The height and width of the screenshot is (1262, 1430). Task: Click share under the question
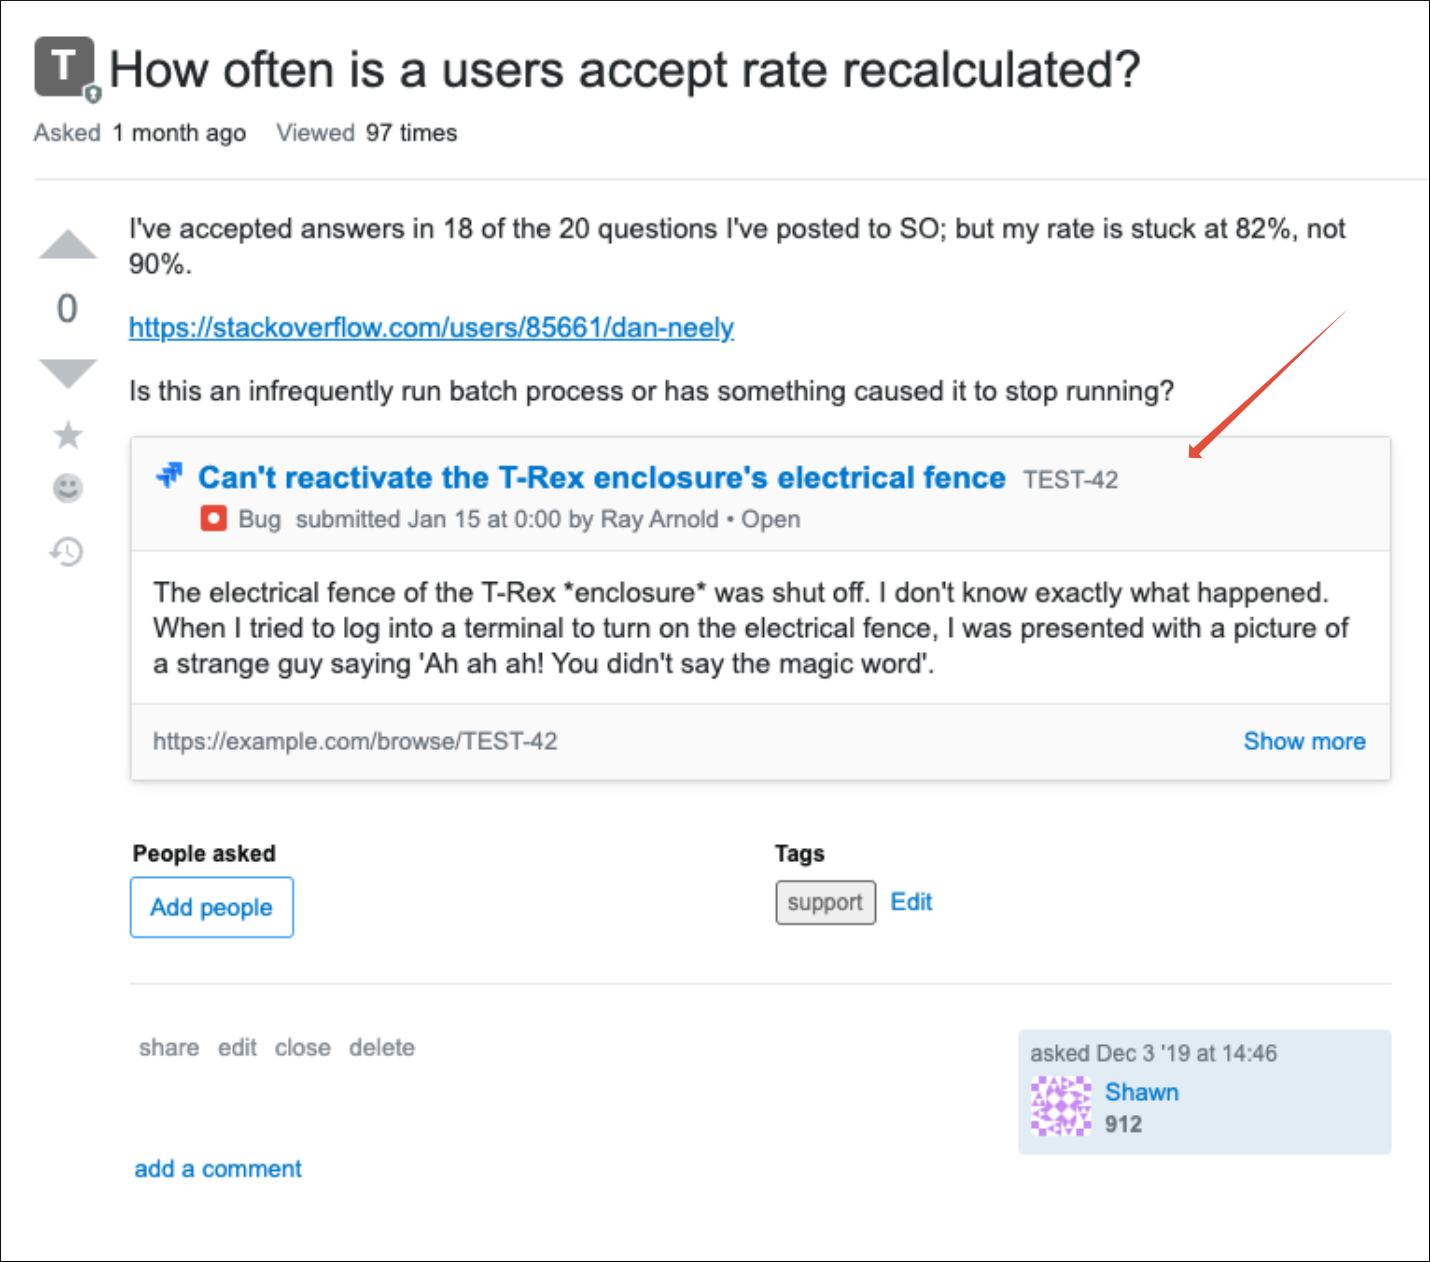pos(169,1047)
